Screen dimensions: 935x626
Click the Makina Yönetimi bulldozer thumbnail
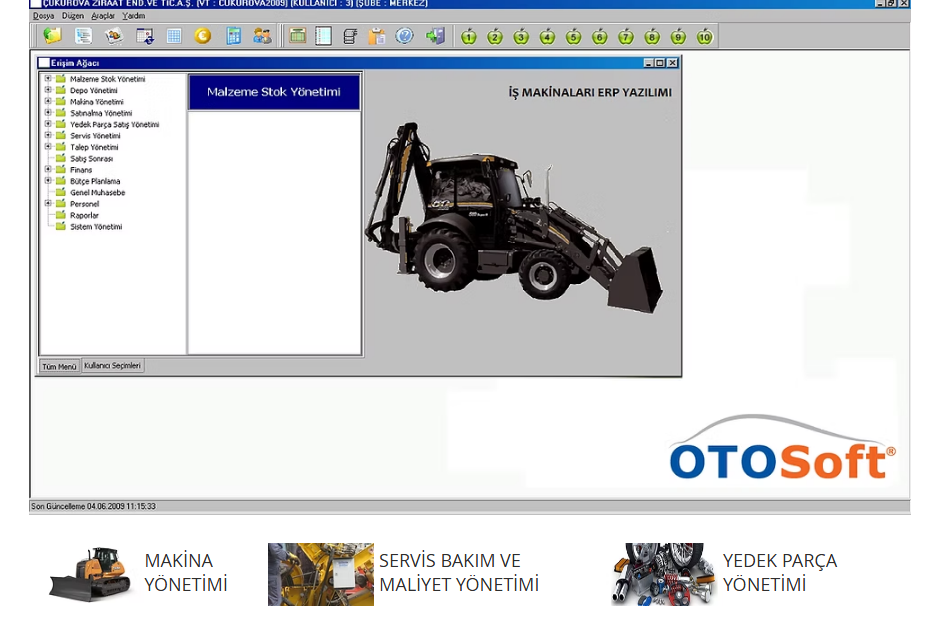click(91, 573)
